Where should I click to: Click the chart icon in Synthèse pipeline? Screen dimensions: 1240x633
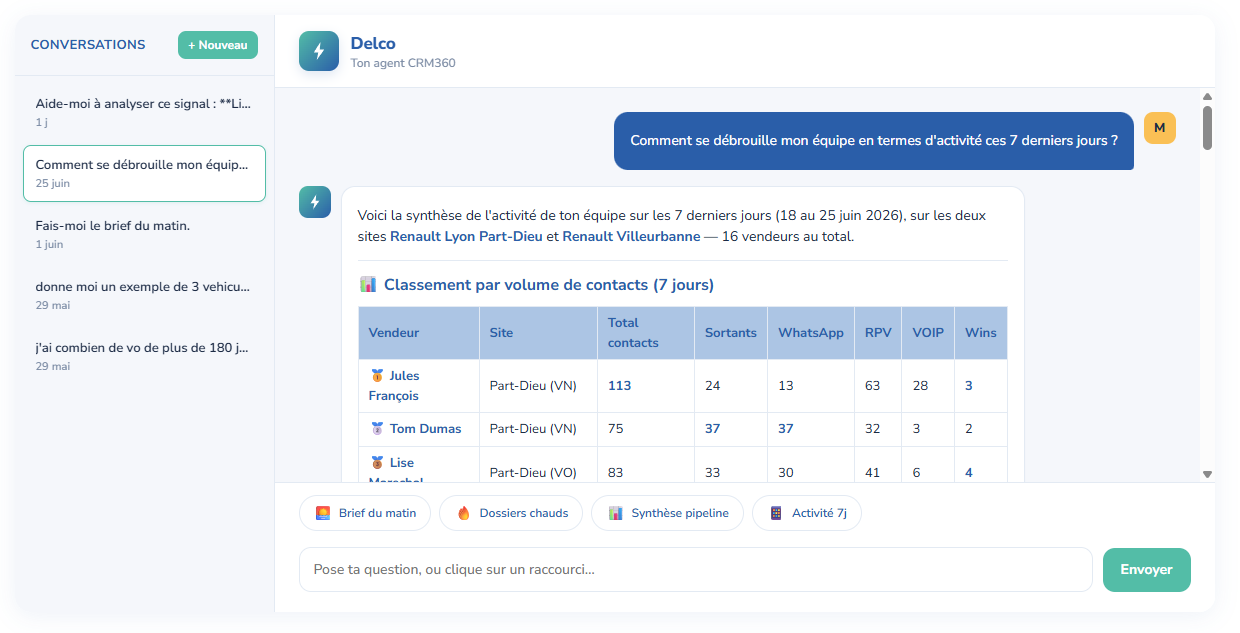point(615,513)
